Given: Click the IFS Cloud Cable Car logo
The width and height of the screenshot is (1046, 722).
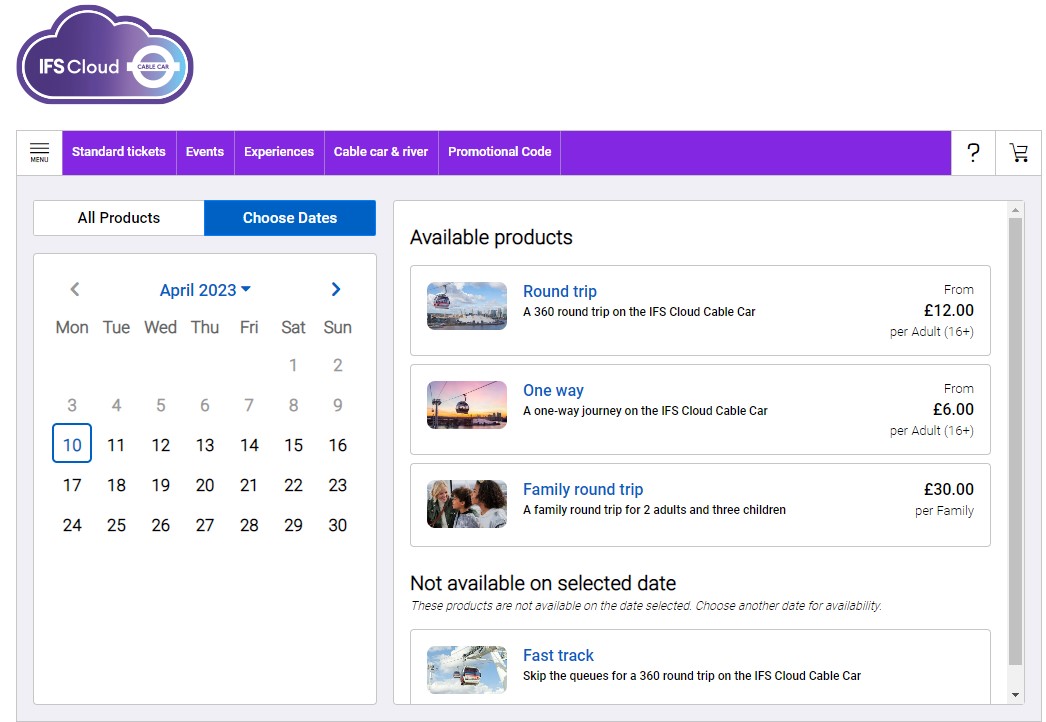Looking at the screenshot, I should tap(105, 56).
